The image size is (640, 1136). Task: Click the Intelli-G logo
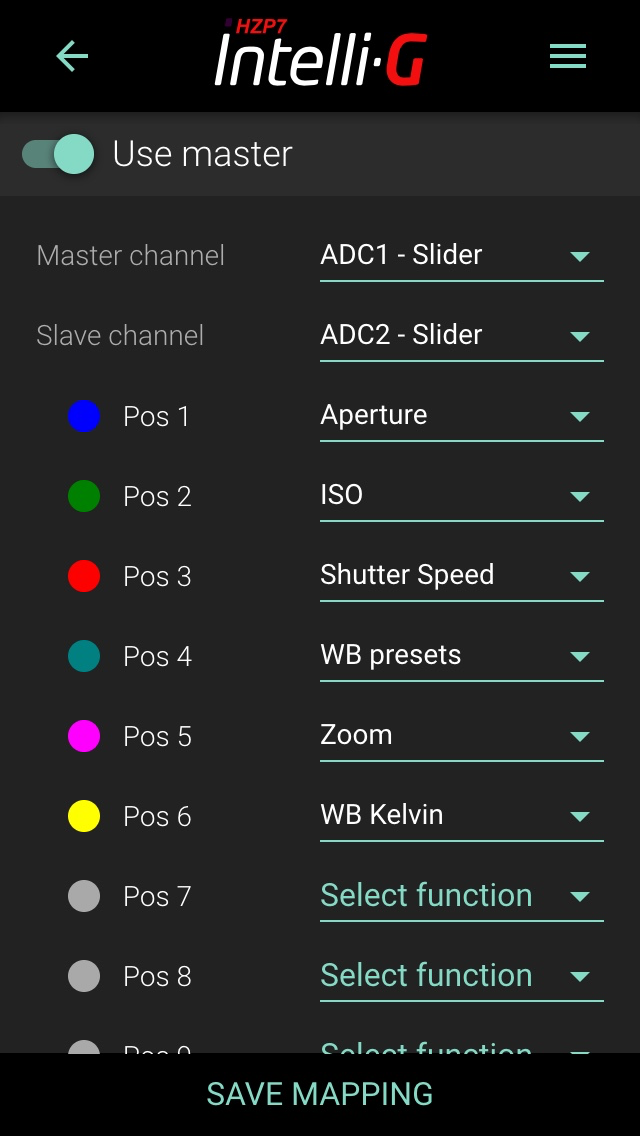click(x=320, y=55)
